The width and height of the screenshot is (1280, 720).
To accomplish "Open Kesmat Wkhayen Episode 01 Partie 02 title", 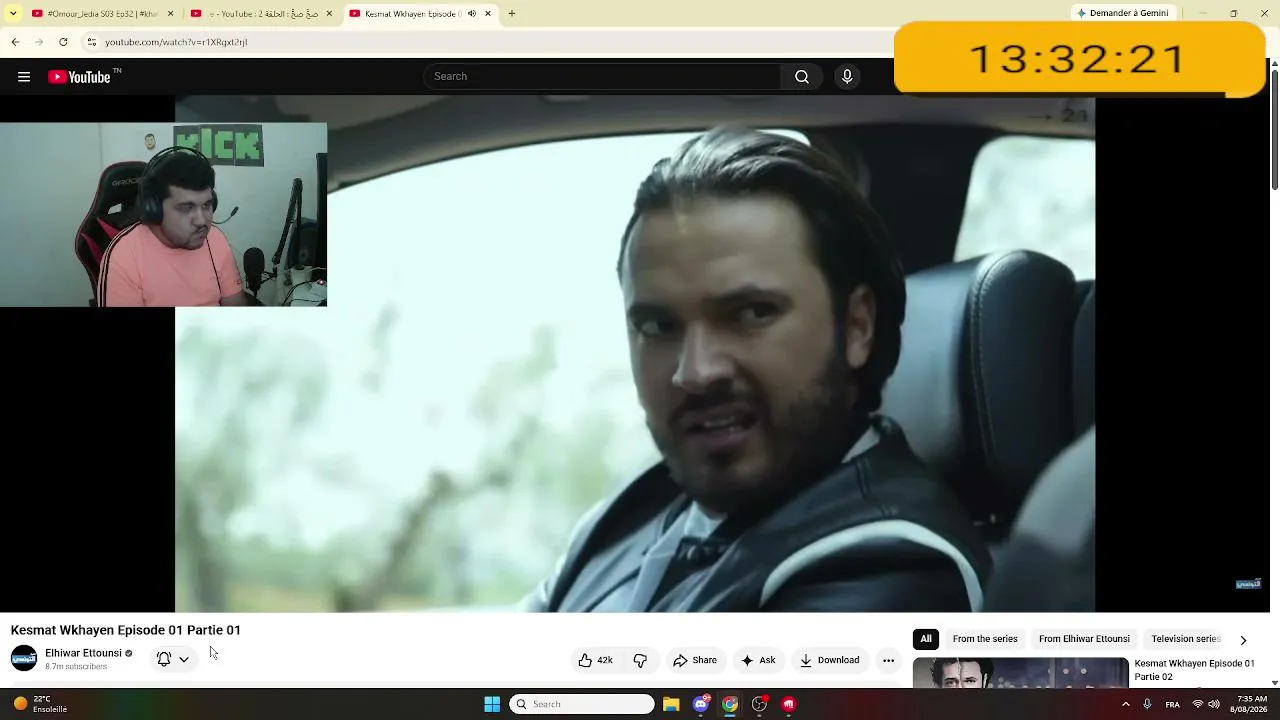I will [x=1194, y=670].
